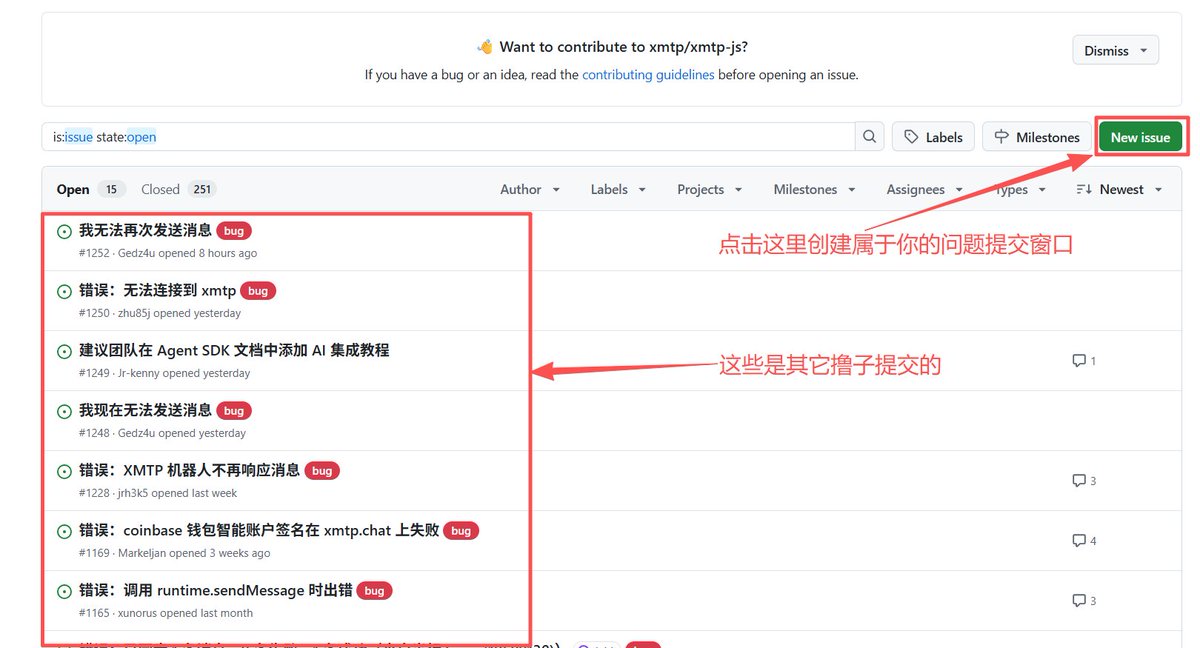
Task: Click the 251 closed count badge
Action: point(202,189)
